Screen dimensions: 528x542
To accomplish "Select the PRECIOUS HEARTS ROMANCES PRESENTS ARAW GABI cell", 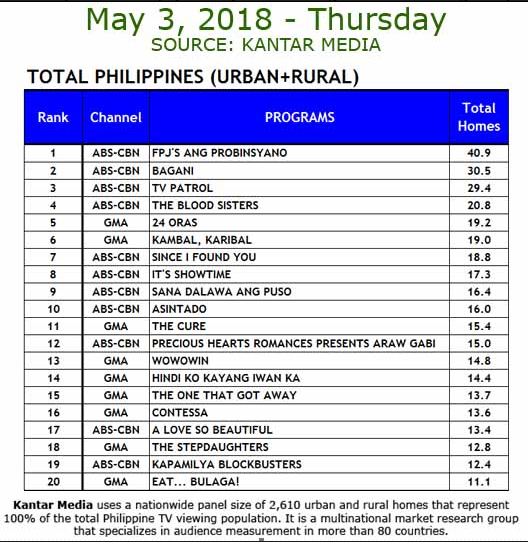I will coord(299,344).
